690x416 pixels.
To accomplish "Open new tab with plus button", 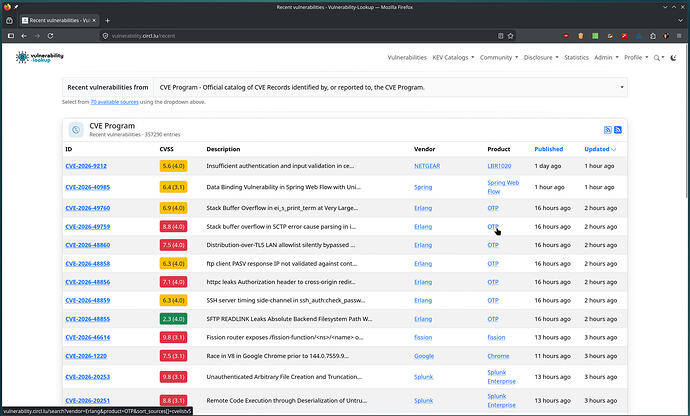I will (107, 20).
